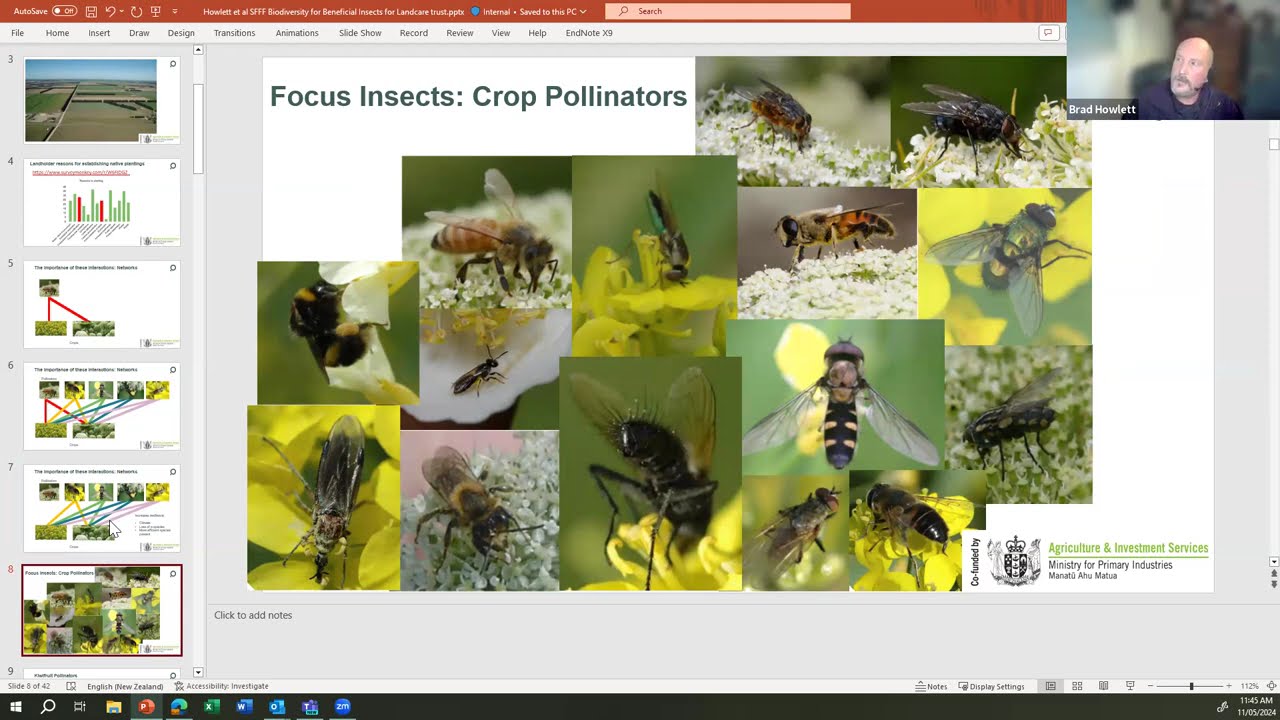Open the Help ribbon tab
Viewport: 1280px width, 720px height.
tap(537, 33)
